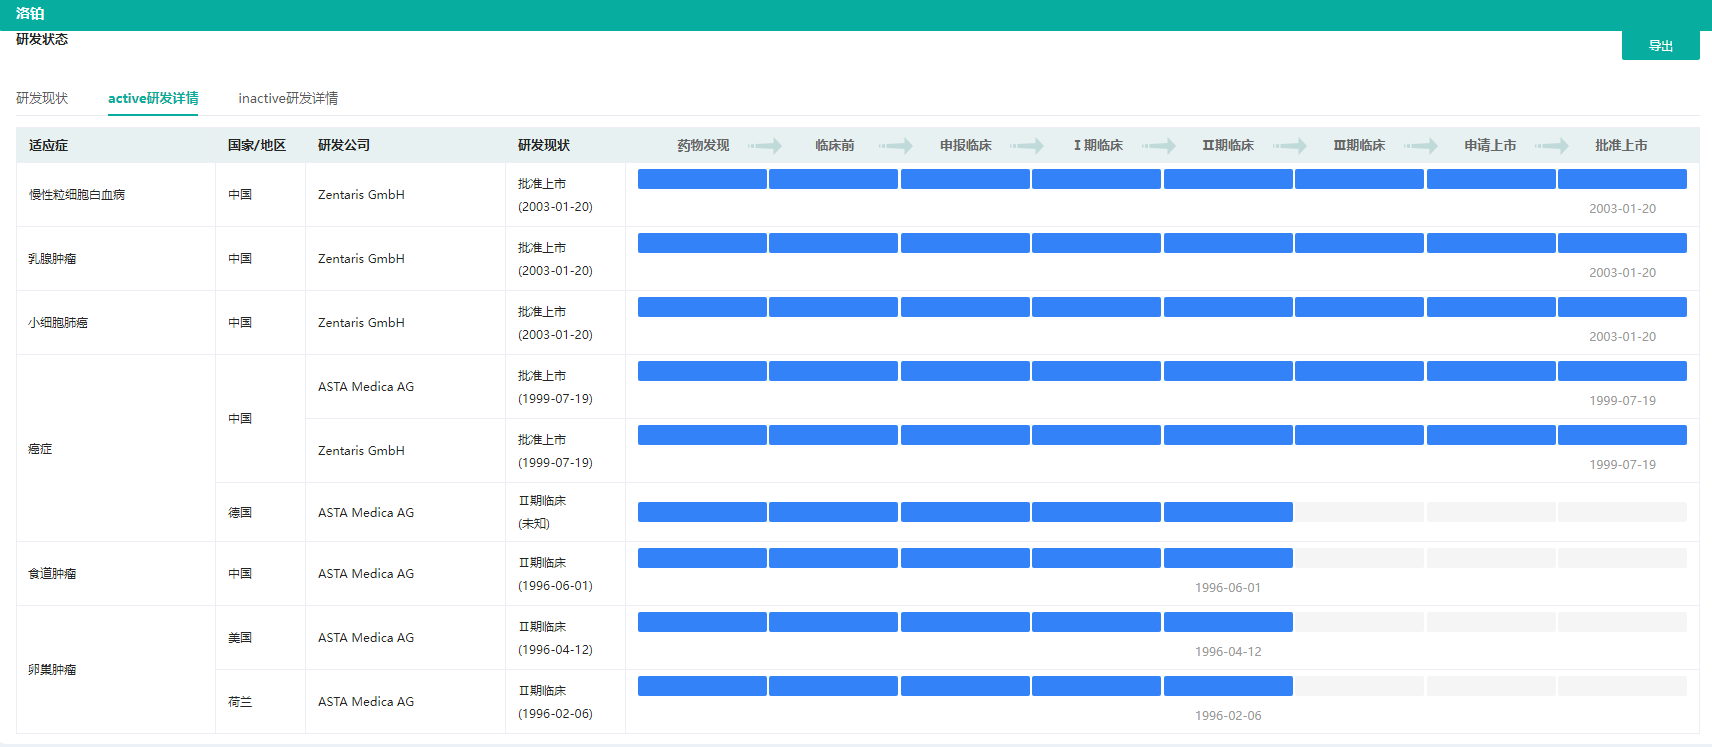The image size is (1712, 747).
Task: Click the grey III期临床 segment in 德国 row
Action: 1359,512
